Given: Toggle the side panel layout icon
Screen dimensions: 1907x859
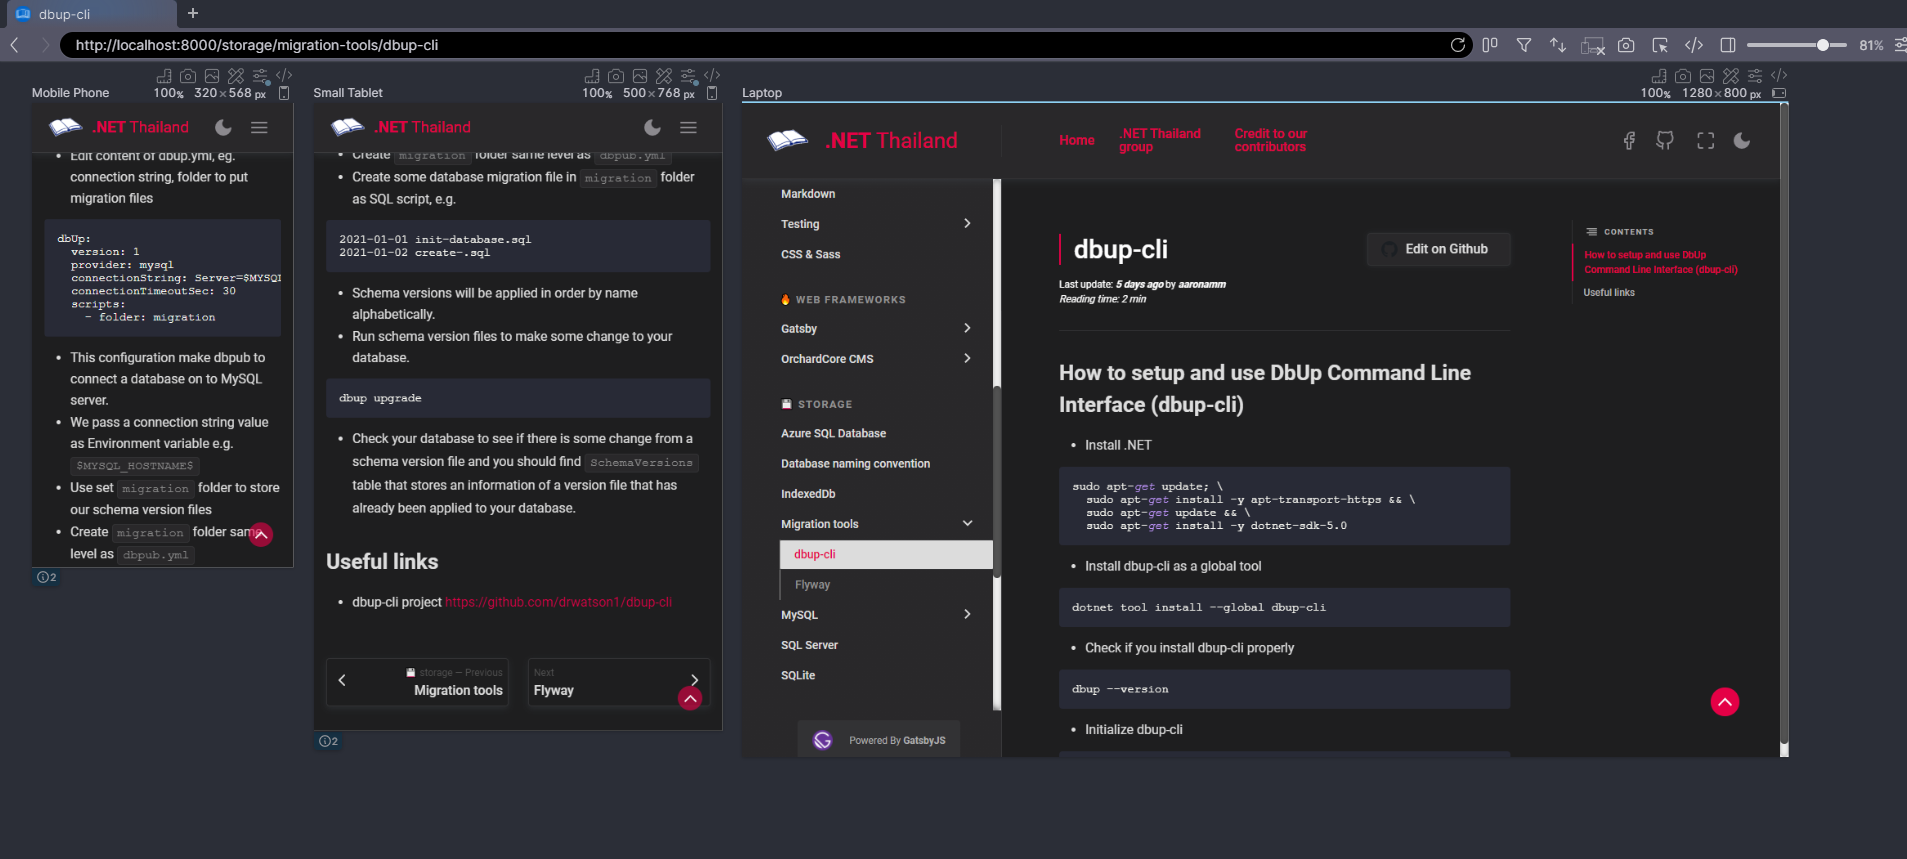Looking at the screenshot, I should tap(1728, 45).
